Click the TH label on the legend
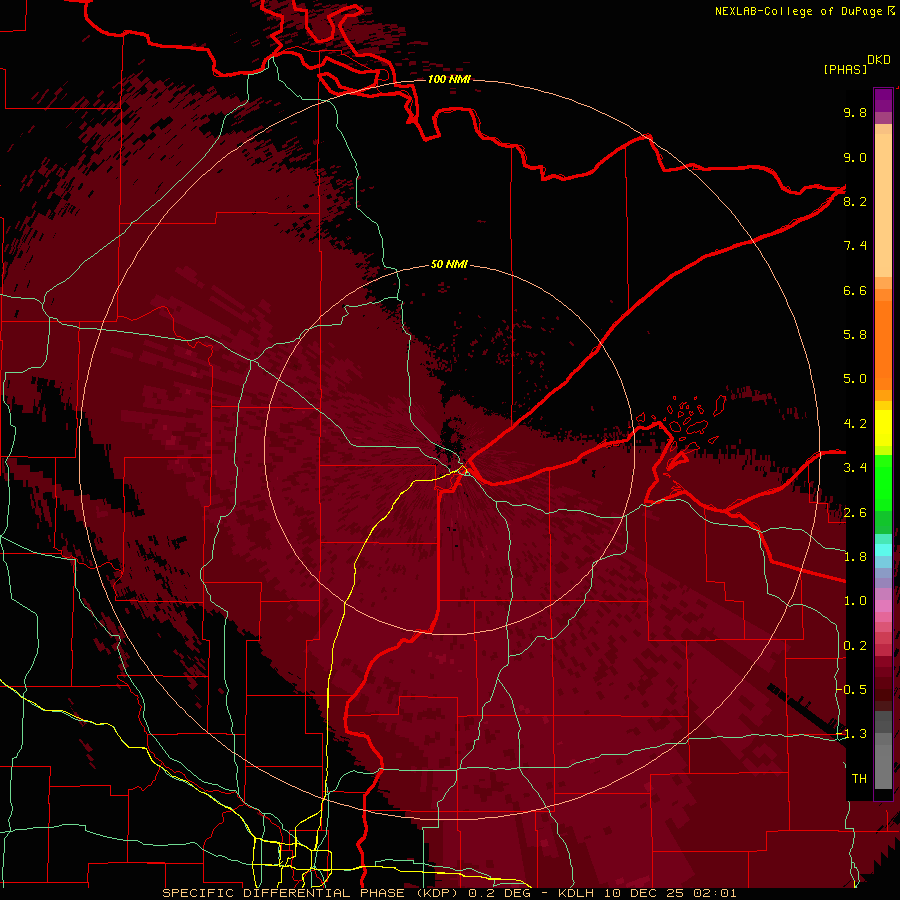This screenshot has width=900, height=900. pos(859,779)
